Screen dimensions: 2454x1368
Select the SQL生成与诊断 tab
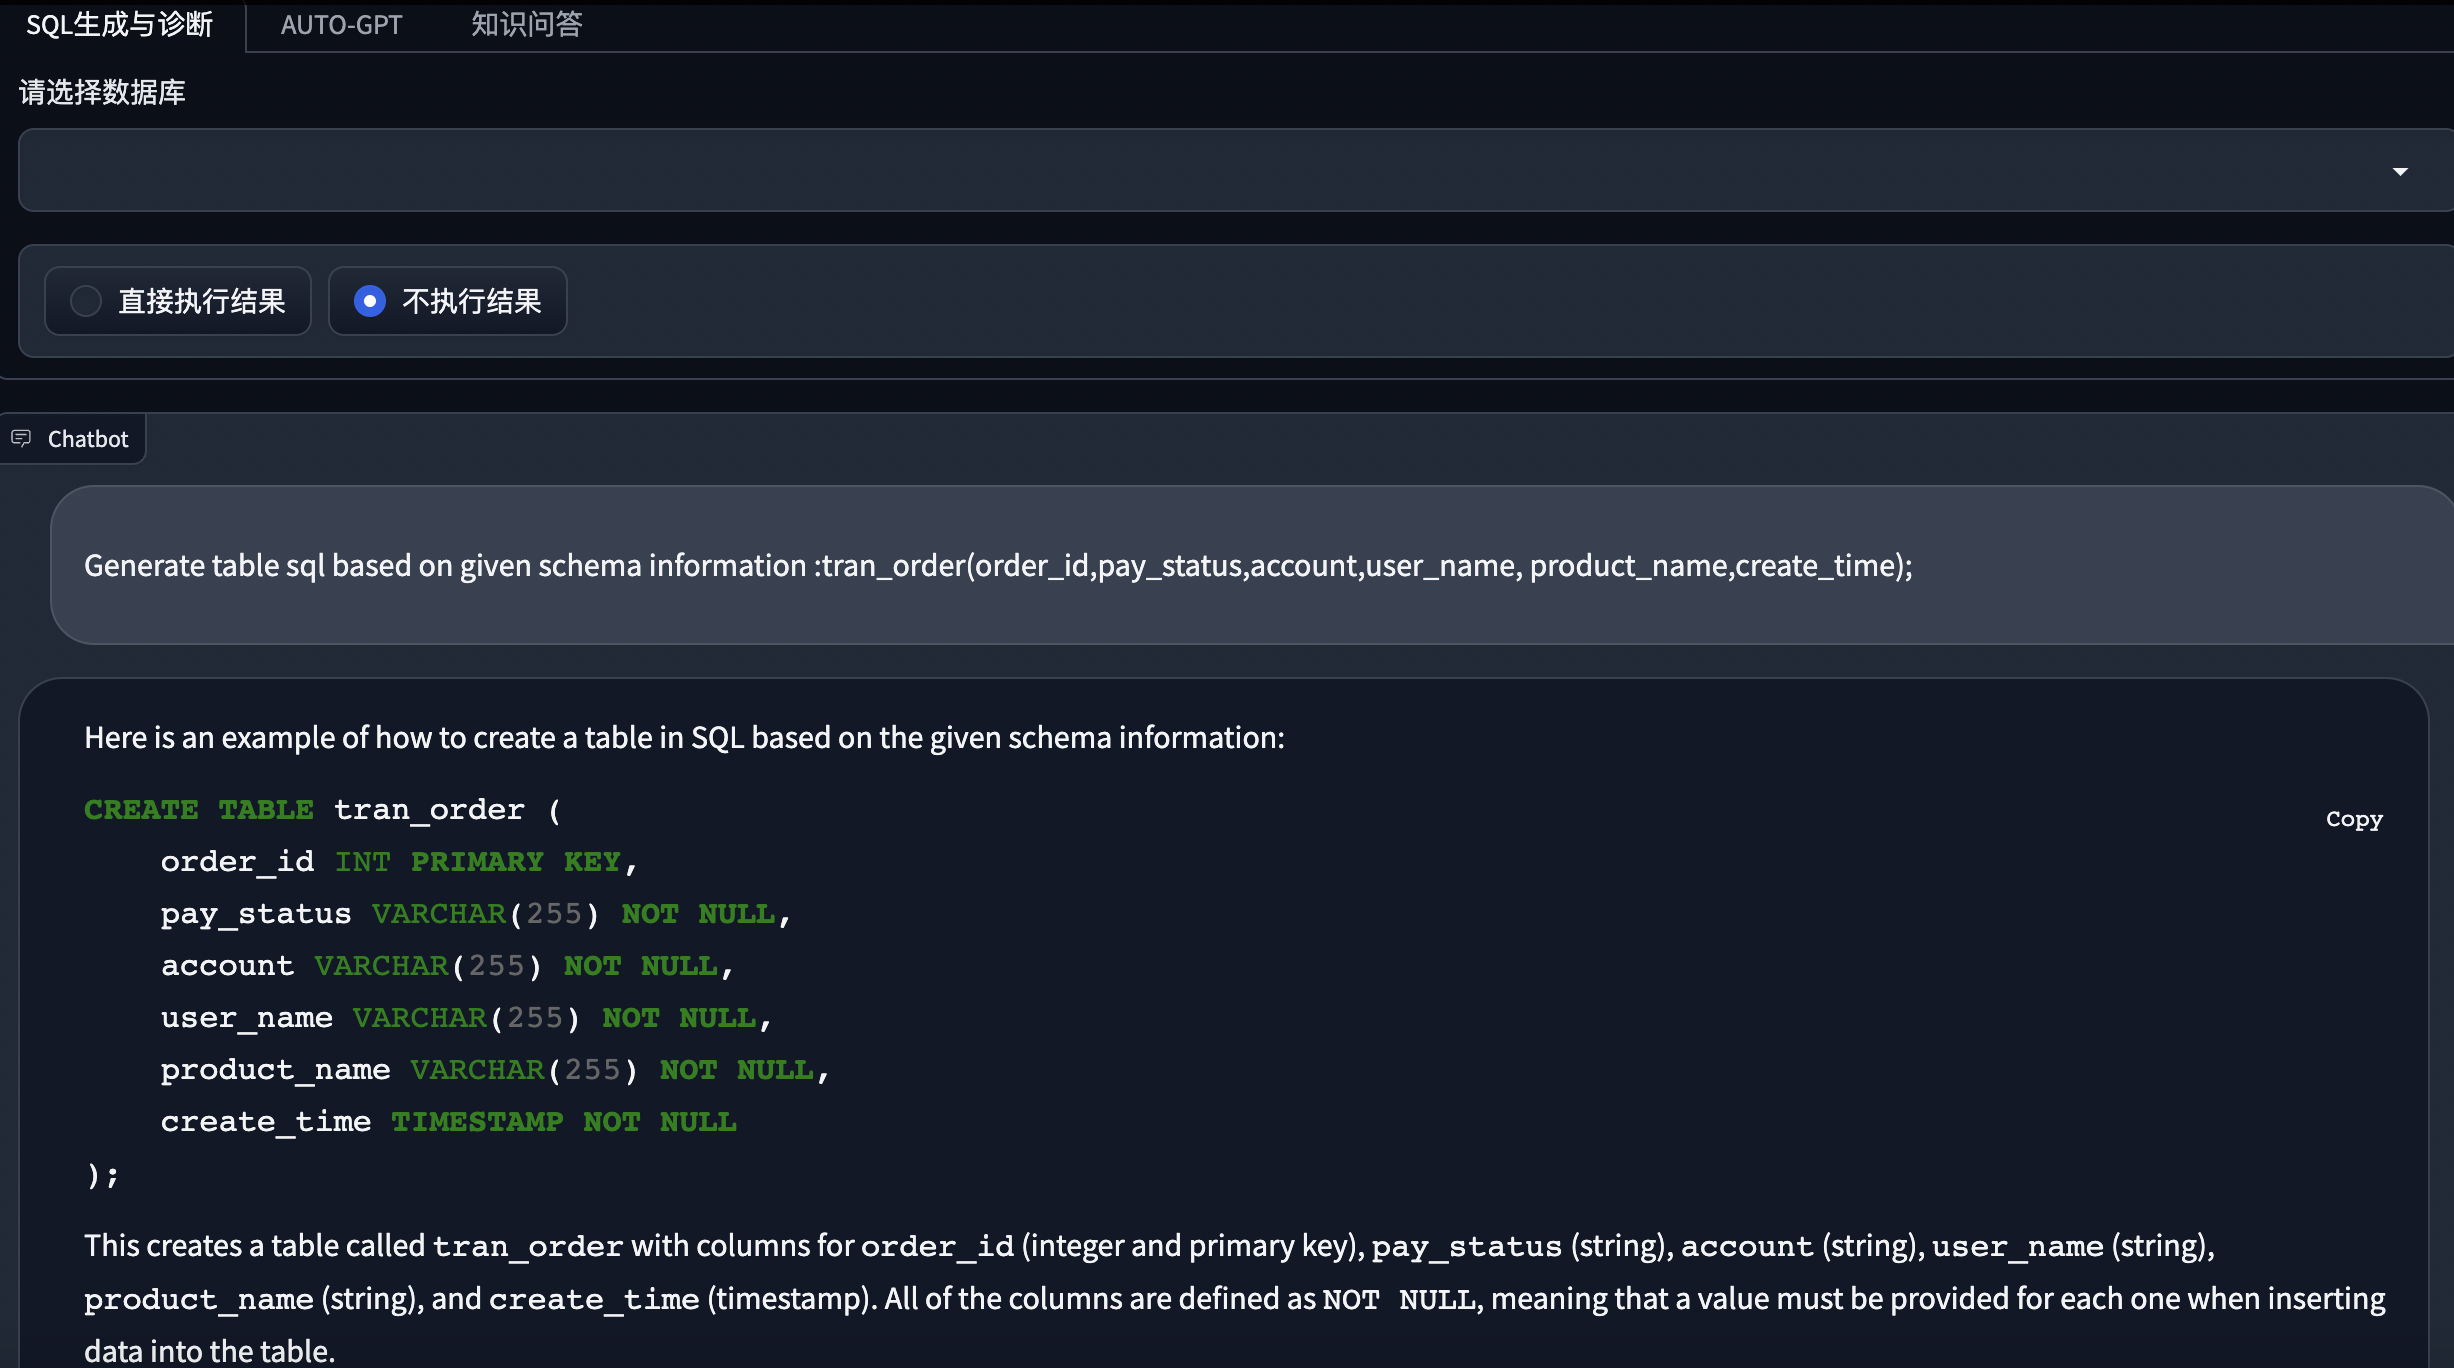pyautogui.click(x=119, y=25)
